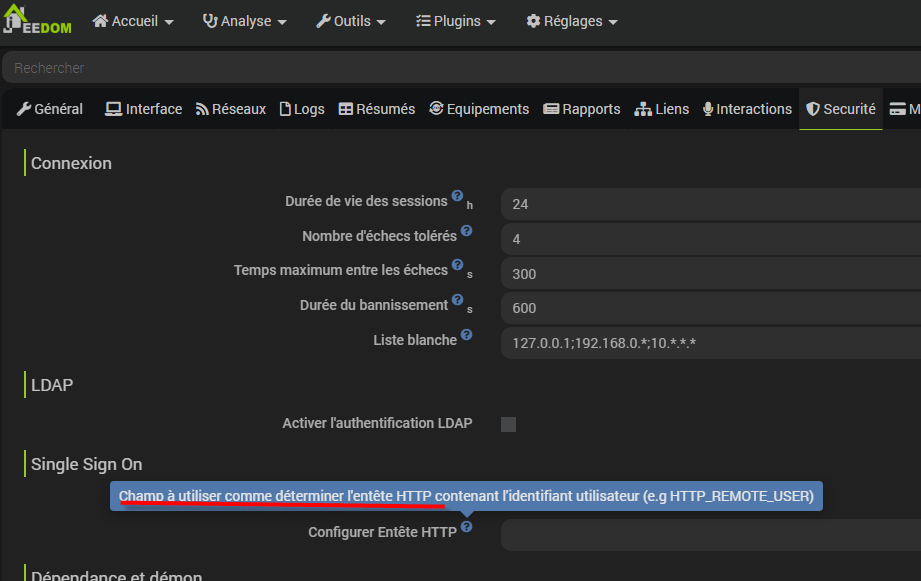Click help icon for Durée du bannissement
The image size is (921, 581).
coord(458,300)
